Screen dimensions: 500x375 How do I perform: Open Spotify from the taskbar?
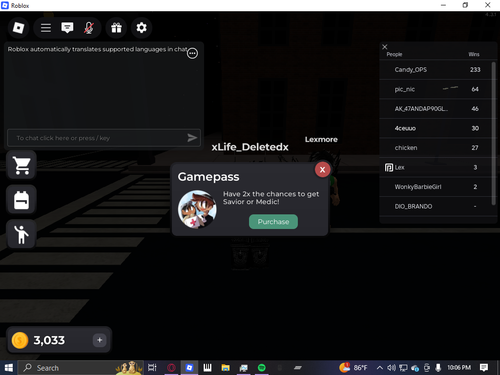tap(262, 368)
